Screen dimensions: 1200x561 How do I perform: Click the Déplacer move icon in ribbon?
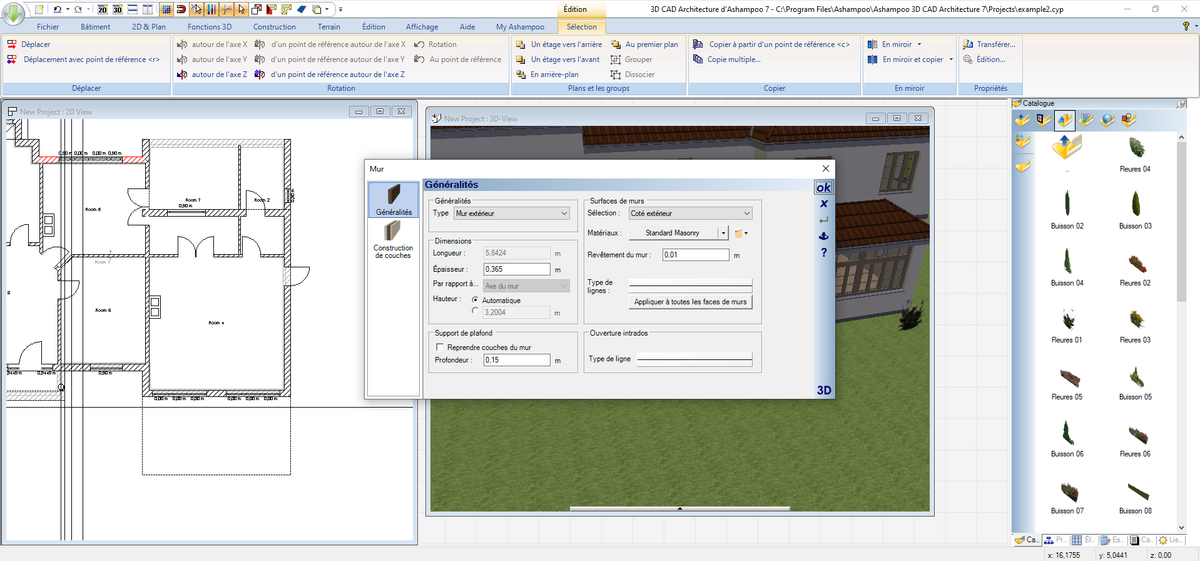point(12,45)
